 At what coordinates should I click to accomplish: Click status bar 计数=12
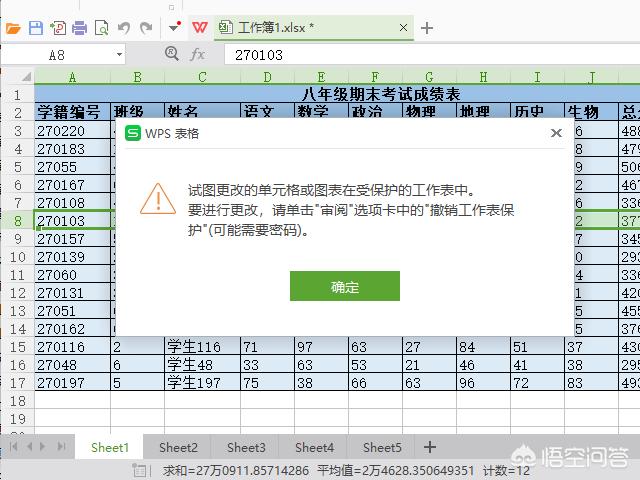tap(506, 471)
